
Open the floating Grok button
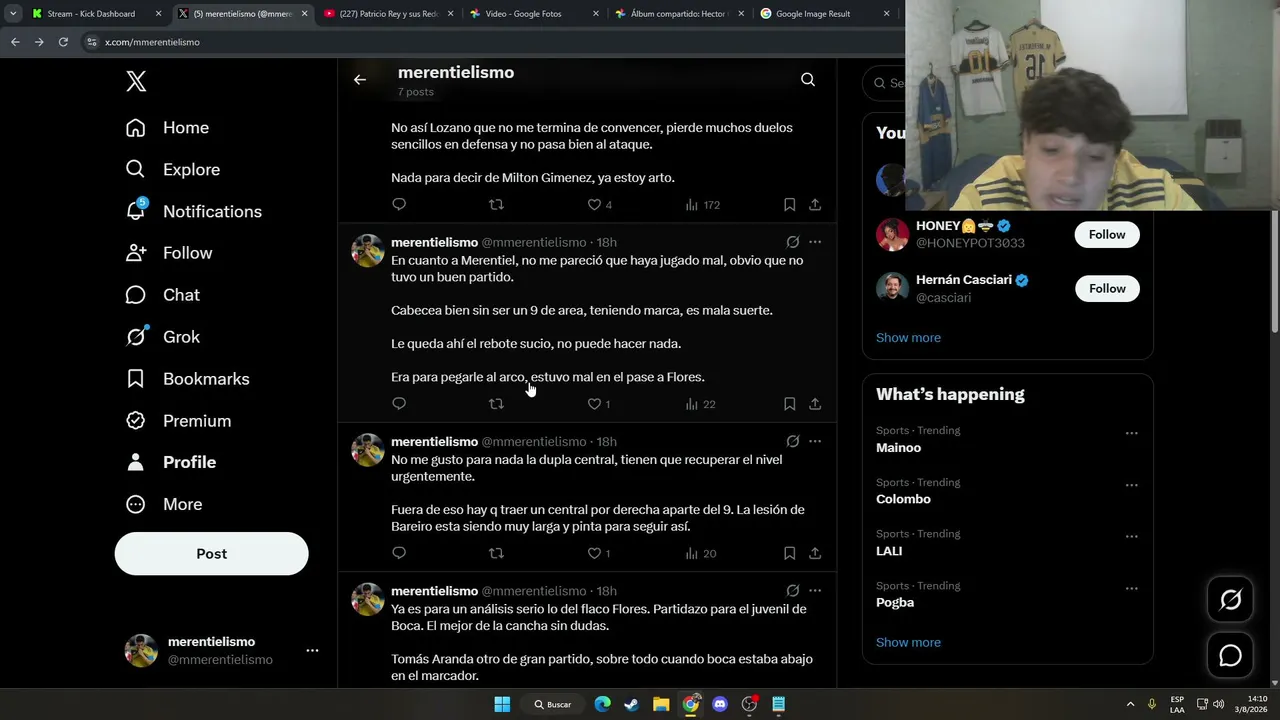tap(1230, 599)
